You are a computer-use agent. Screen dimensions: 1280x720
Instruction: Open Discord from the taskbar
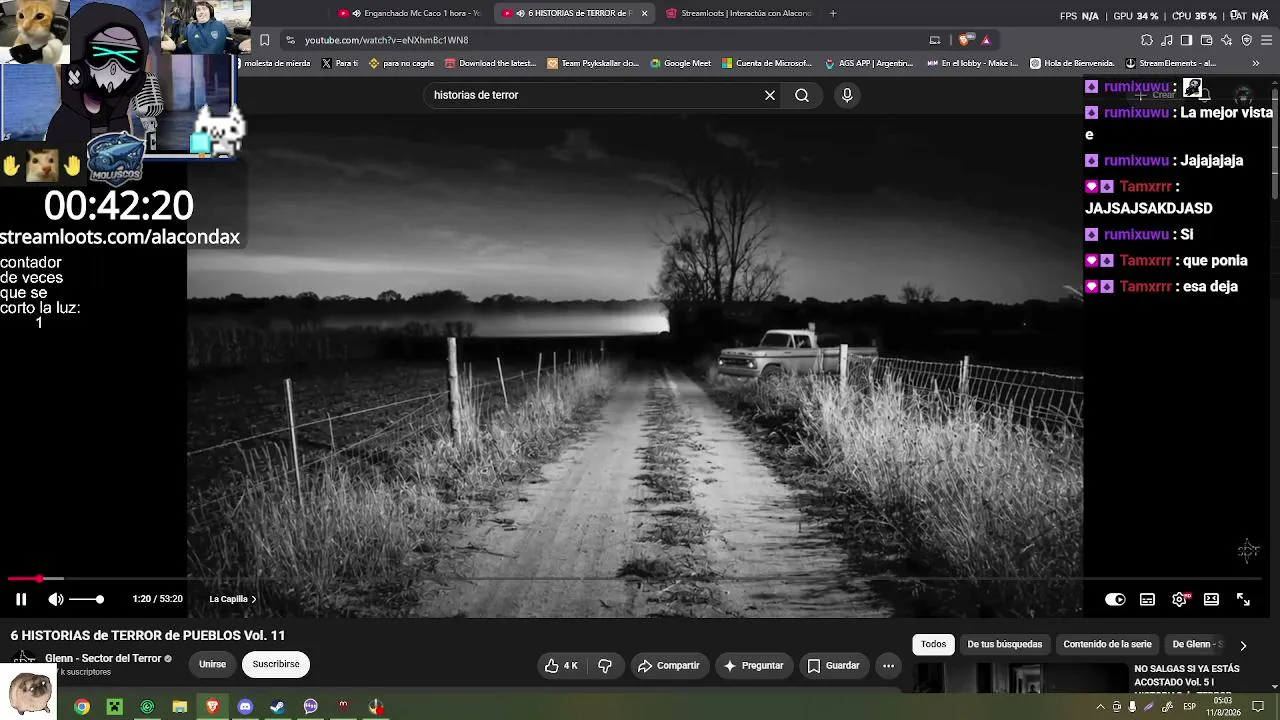(x=245, y=707)
